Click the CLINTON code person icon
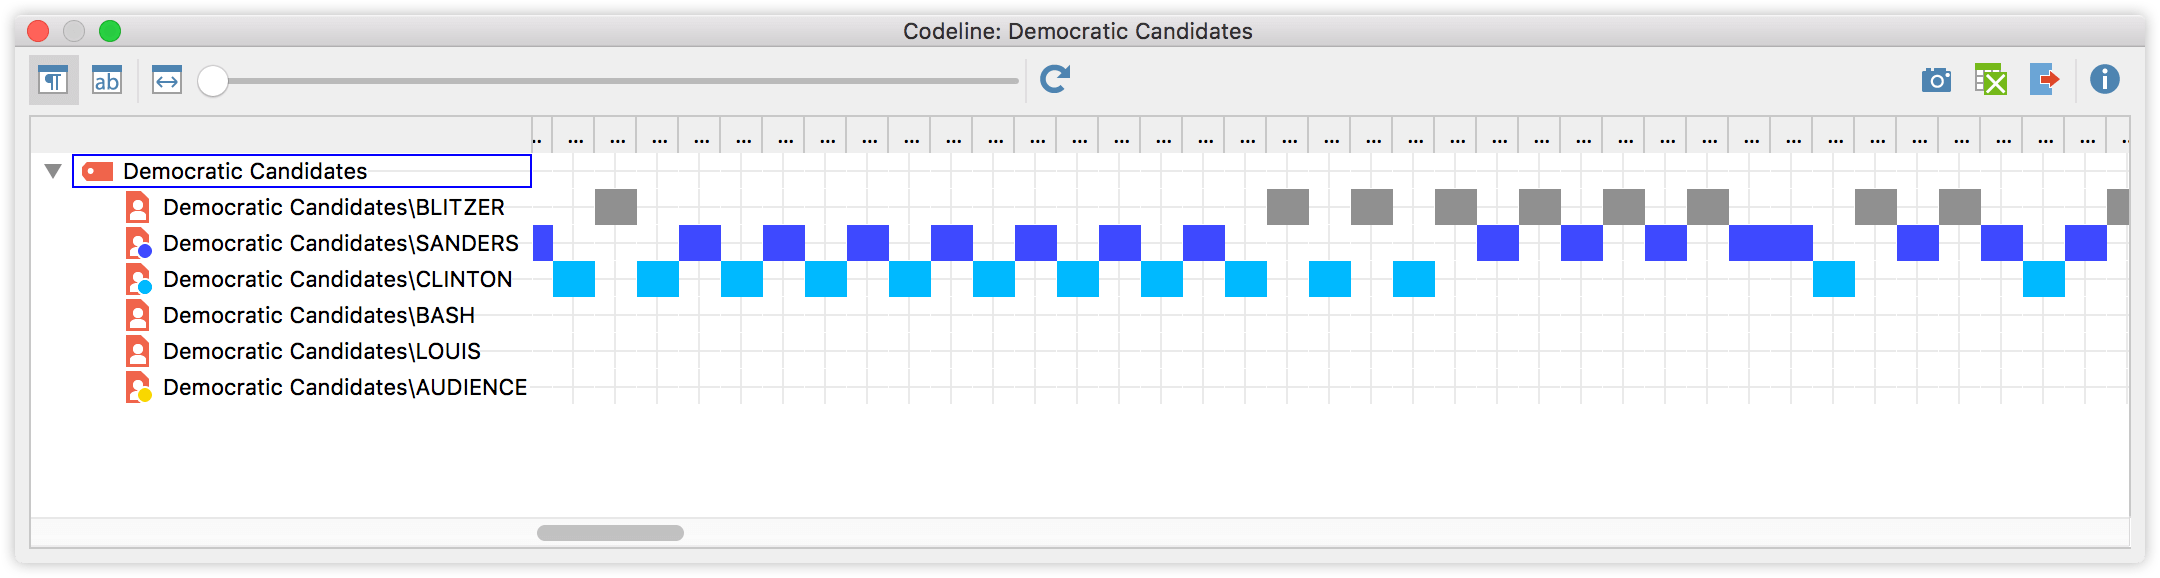2160x578 pixels. point(138,279)
